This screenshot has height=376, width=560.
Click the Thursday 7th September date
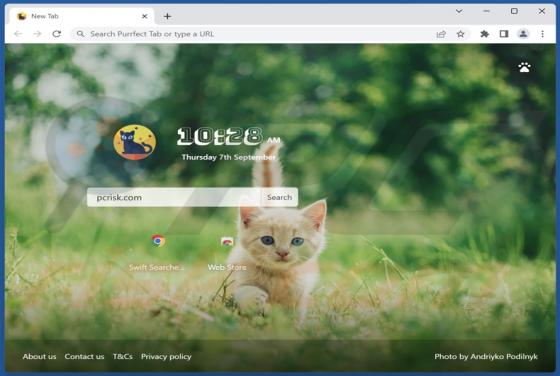pyautogui.click(x=229, y=157)
